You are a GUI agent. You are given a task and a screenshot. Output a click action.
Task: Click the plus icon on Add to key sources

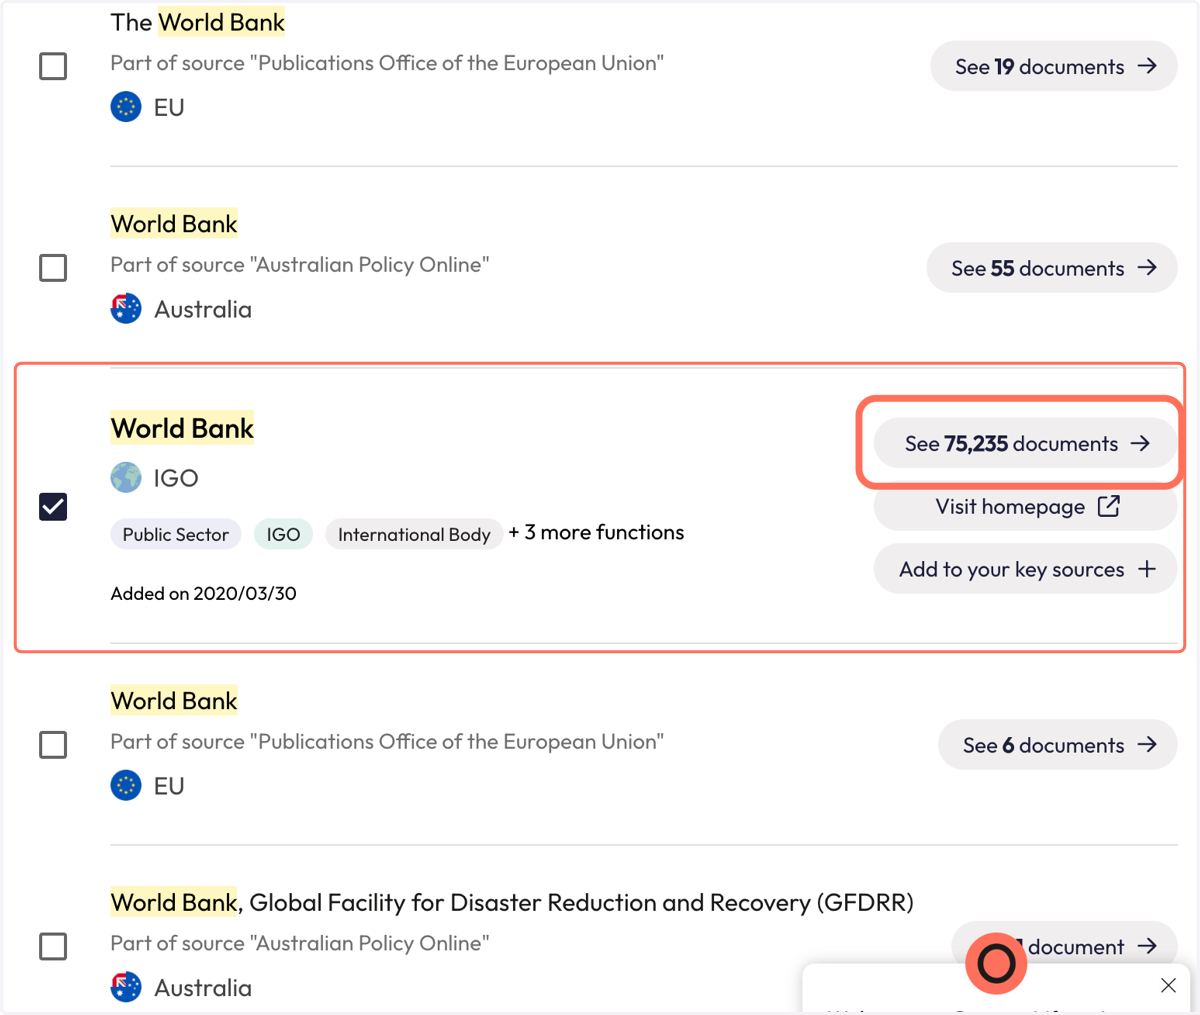[x=1147, y=569]
